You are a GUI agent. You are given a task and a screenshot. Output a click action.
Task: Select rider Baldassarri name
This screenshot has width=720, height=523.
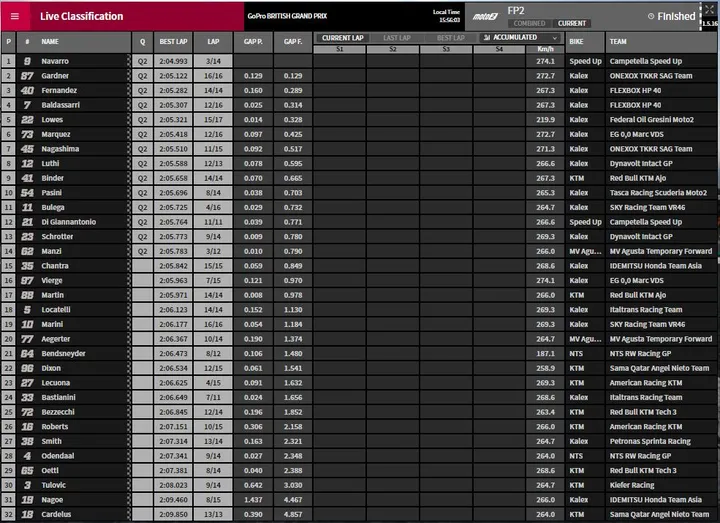point(61,105)
